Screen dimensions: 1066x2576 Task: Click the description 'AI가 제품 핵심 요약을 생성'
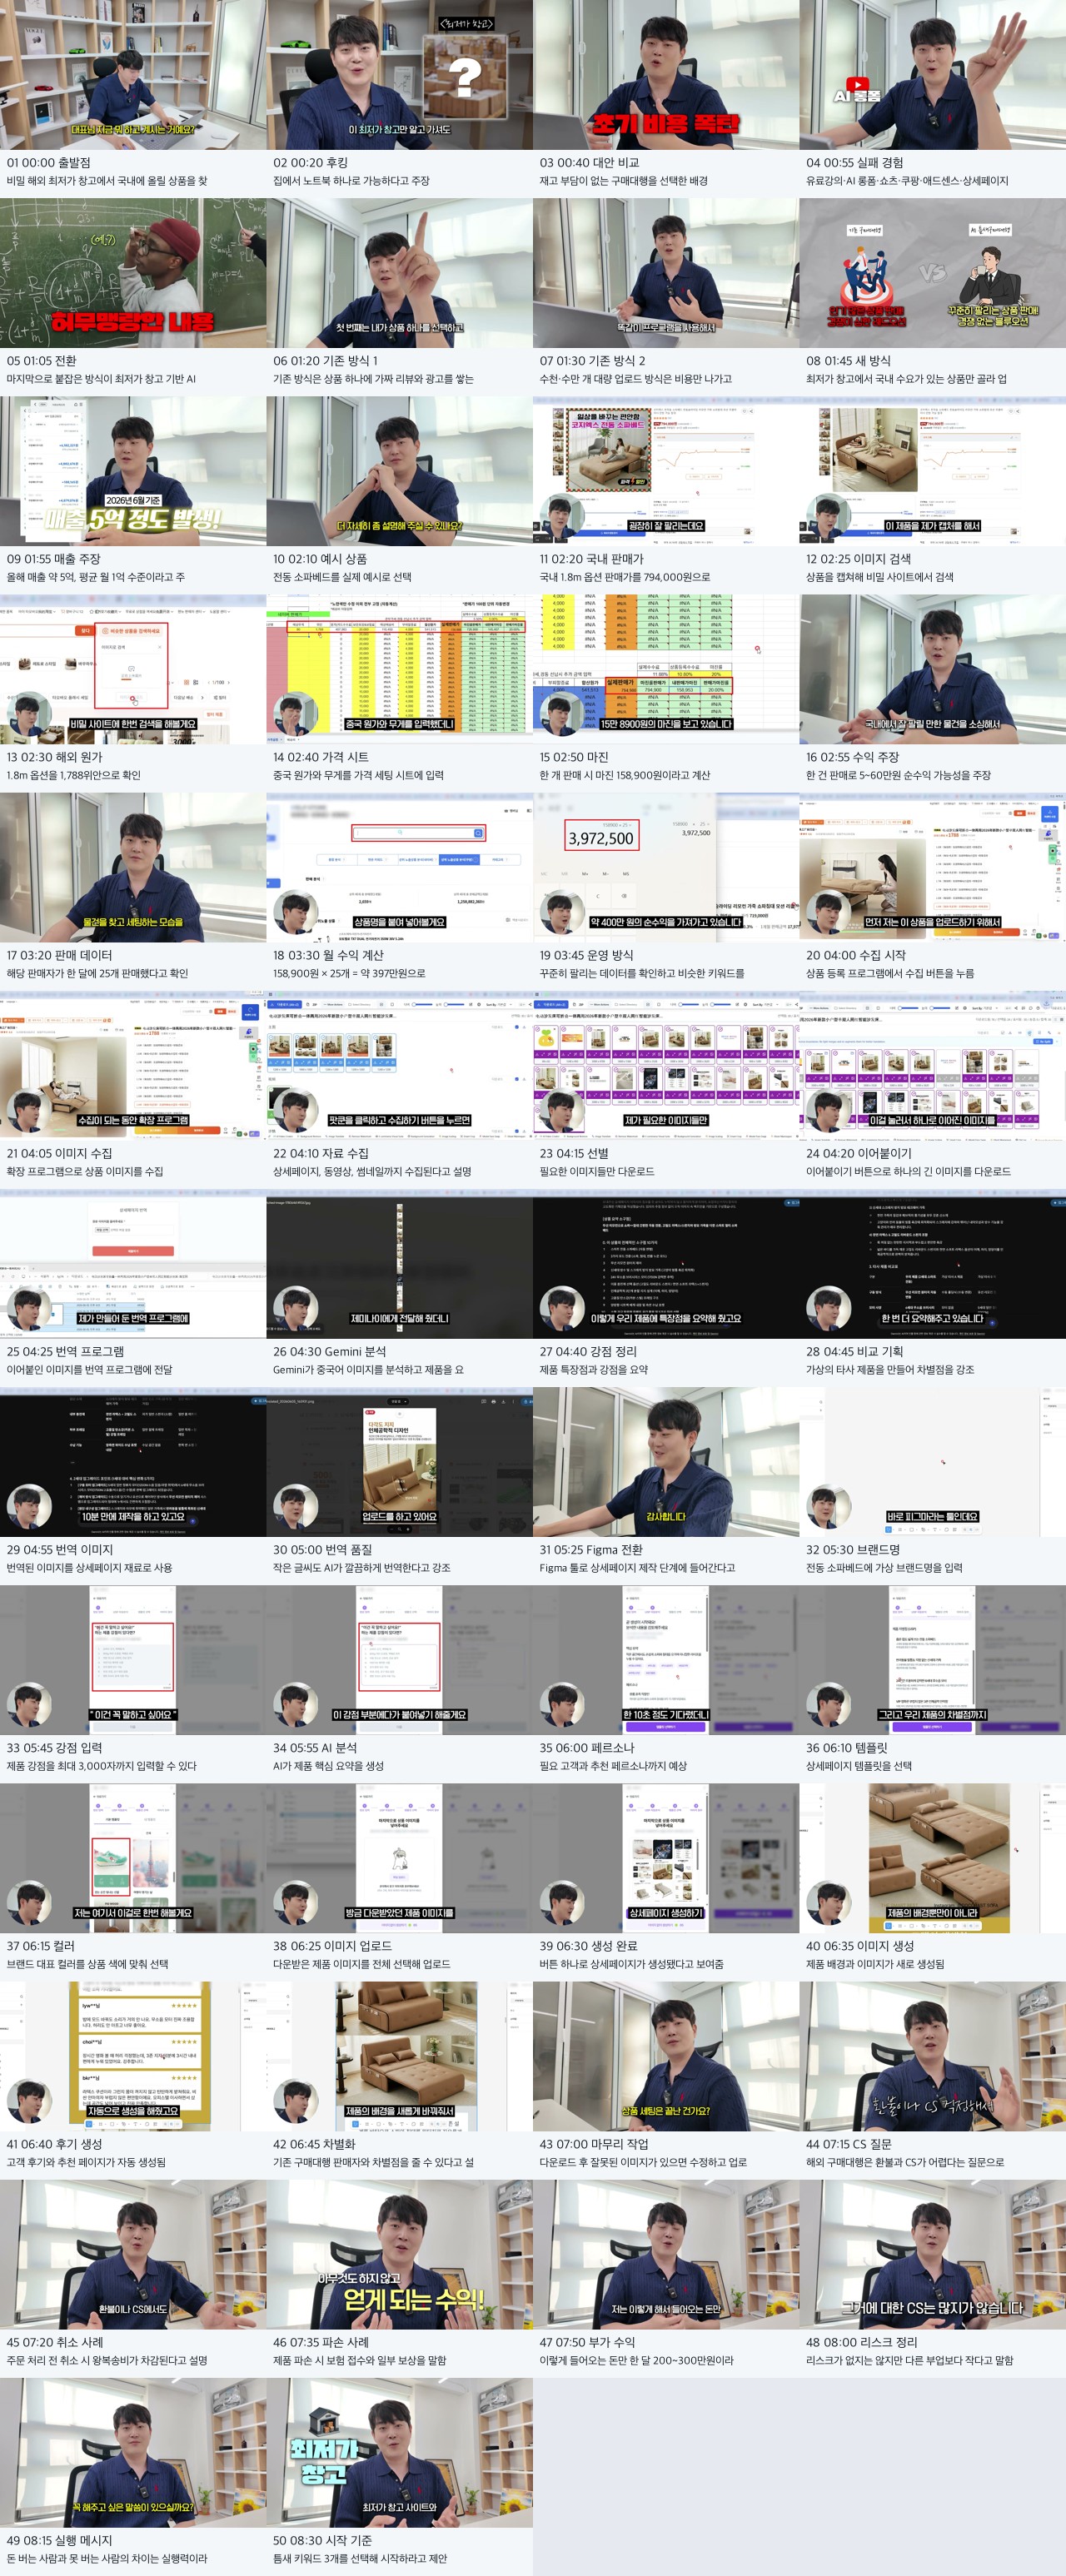(328, 1766)
